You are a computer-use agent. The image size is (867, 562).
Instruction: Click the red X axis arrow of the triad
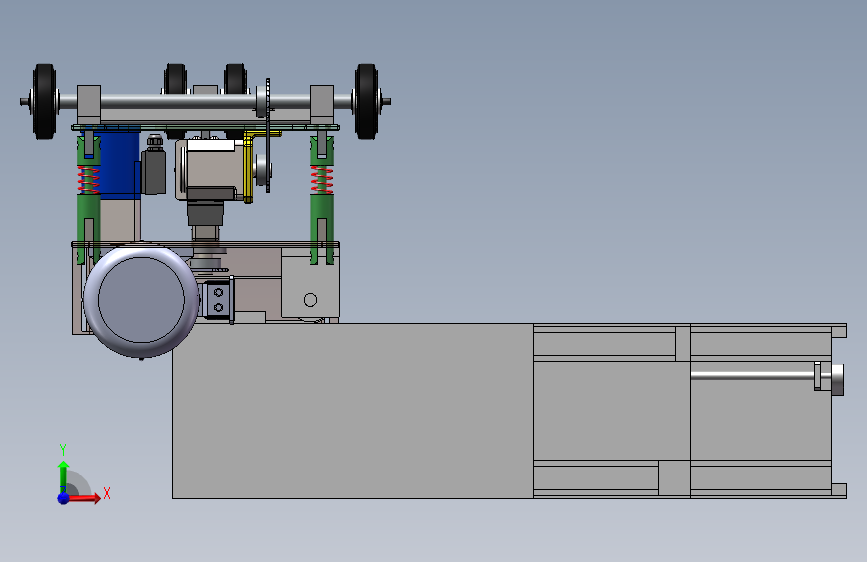(84, 498)
